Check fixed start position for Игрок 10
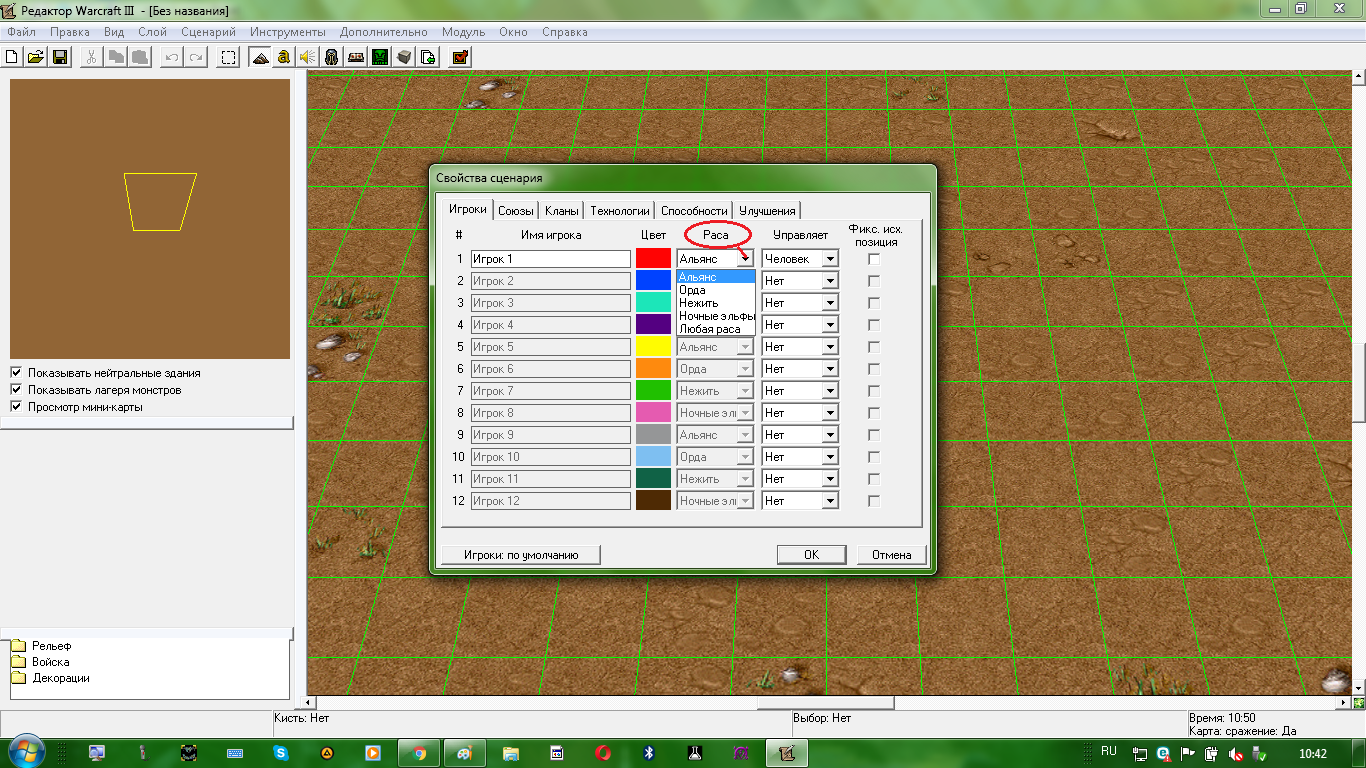The width and height of the screenshot is (1366, 768). [x=874, y=457]
